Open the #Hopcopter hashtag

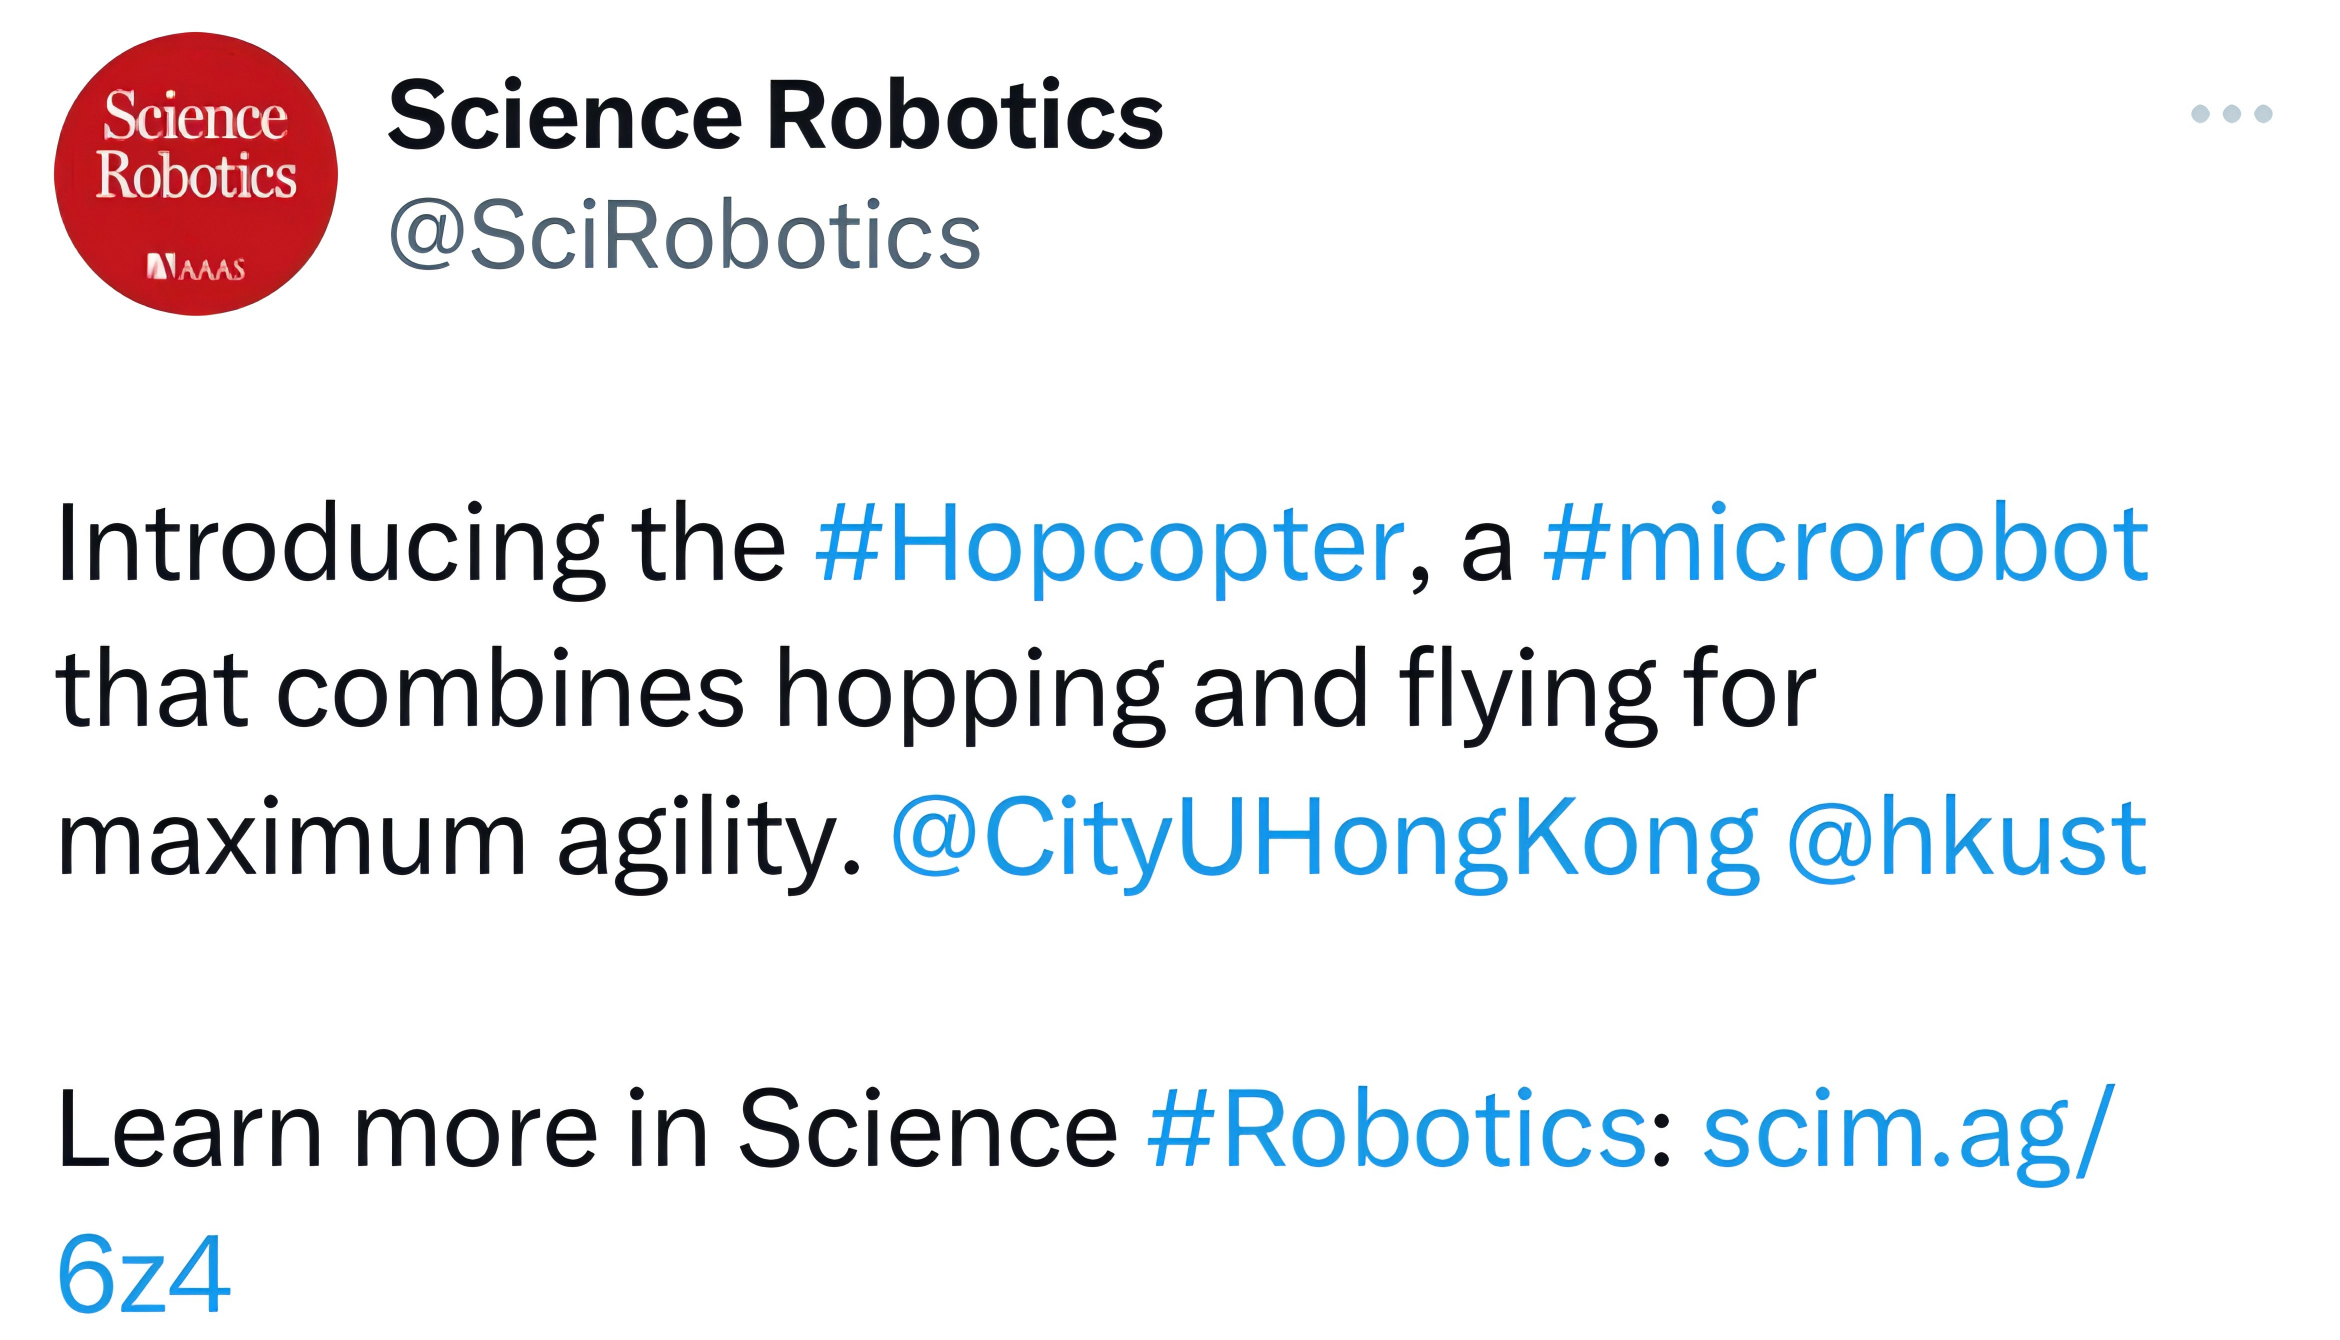(x=1110, y=544)
